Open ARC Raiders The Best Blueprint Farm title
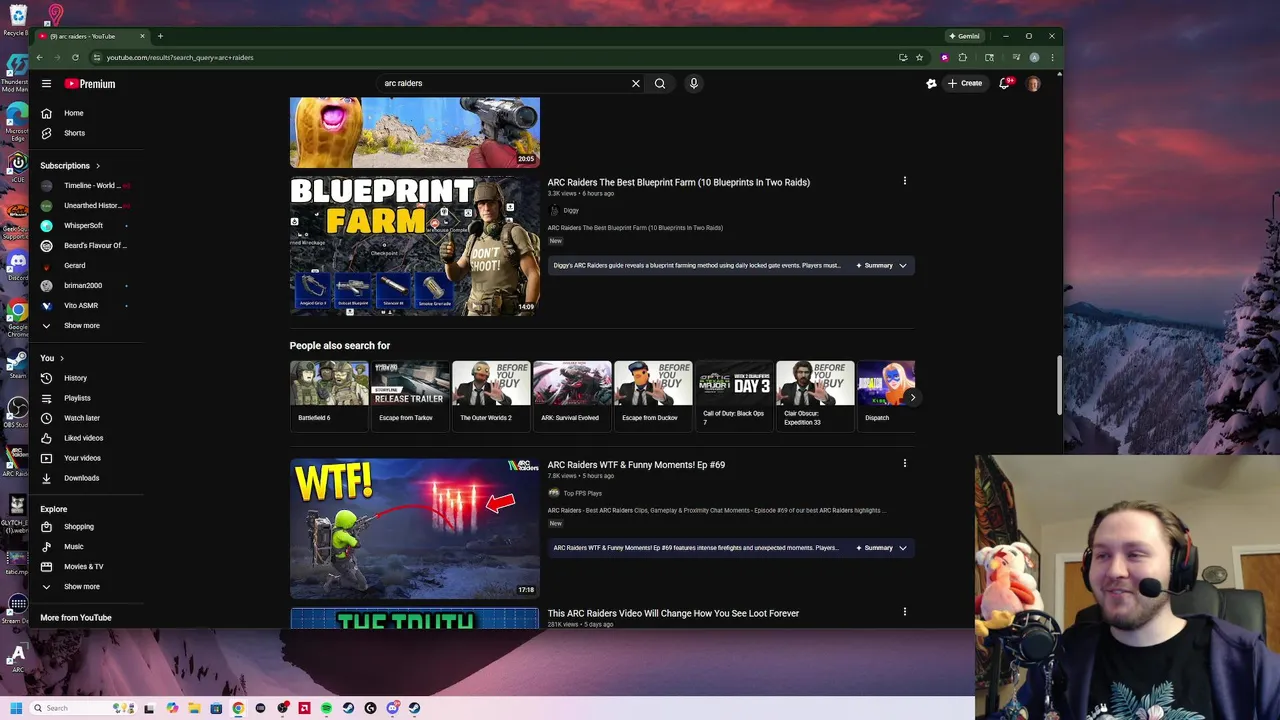 678,183
